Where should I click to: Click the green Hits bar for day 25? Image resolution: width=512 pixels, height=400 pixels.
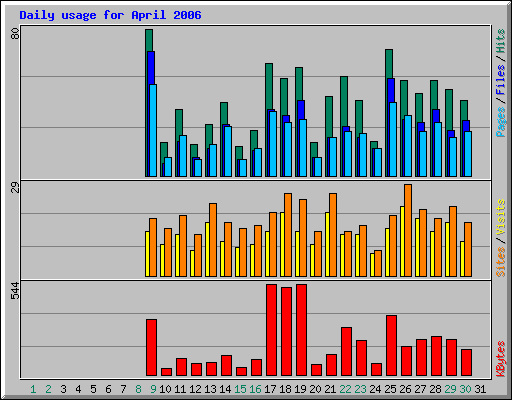389,64
